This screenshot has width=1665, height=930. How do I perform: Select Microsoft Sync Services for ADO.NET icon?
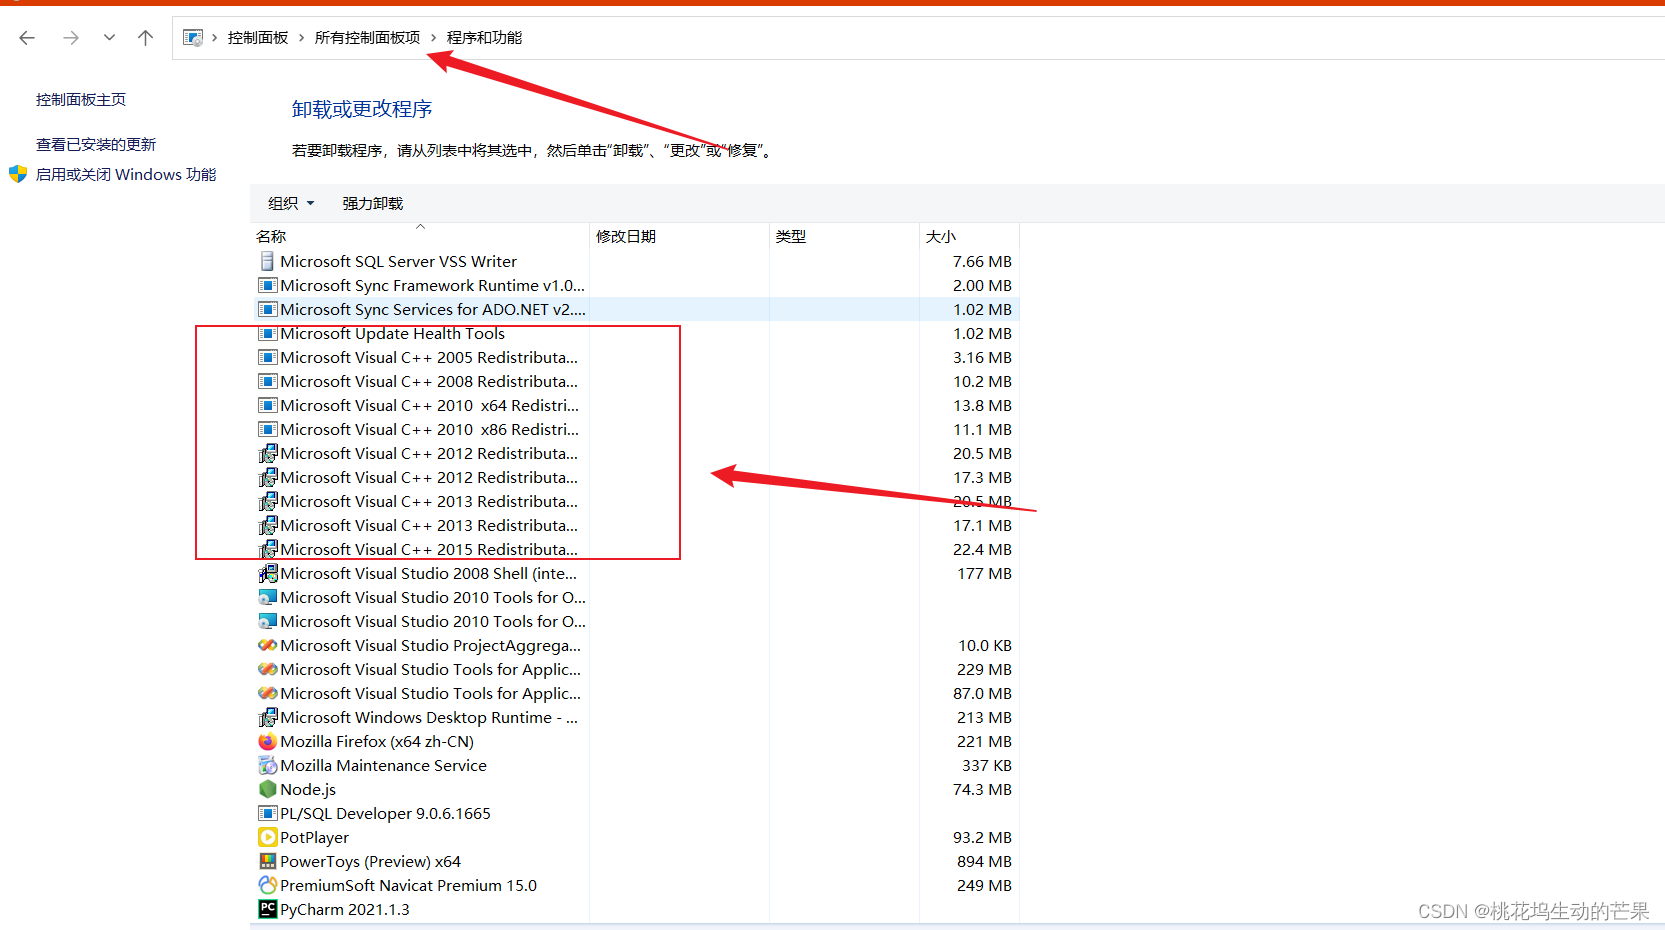click(x=267, y=309)
